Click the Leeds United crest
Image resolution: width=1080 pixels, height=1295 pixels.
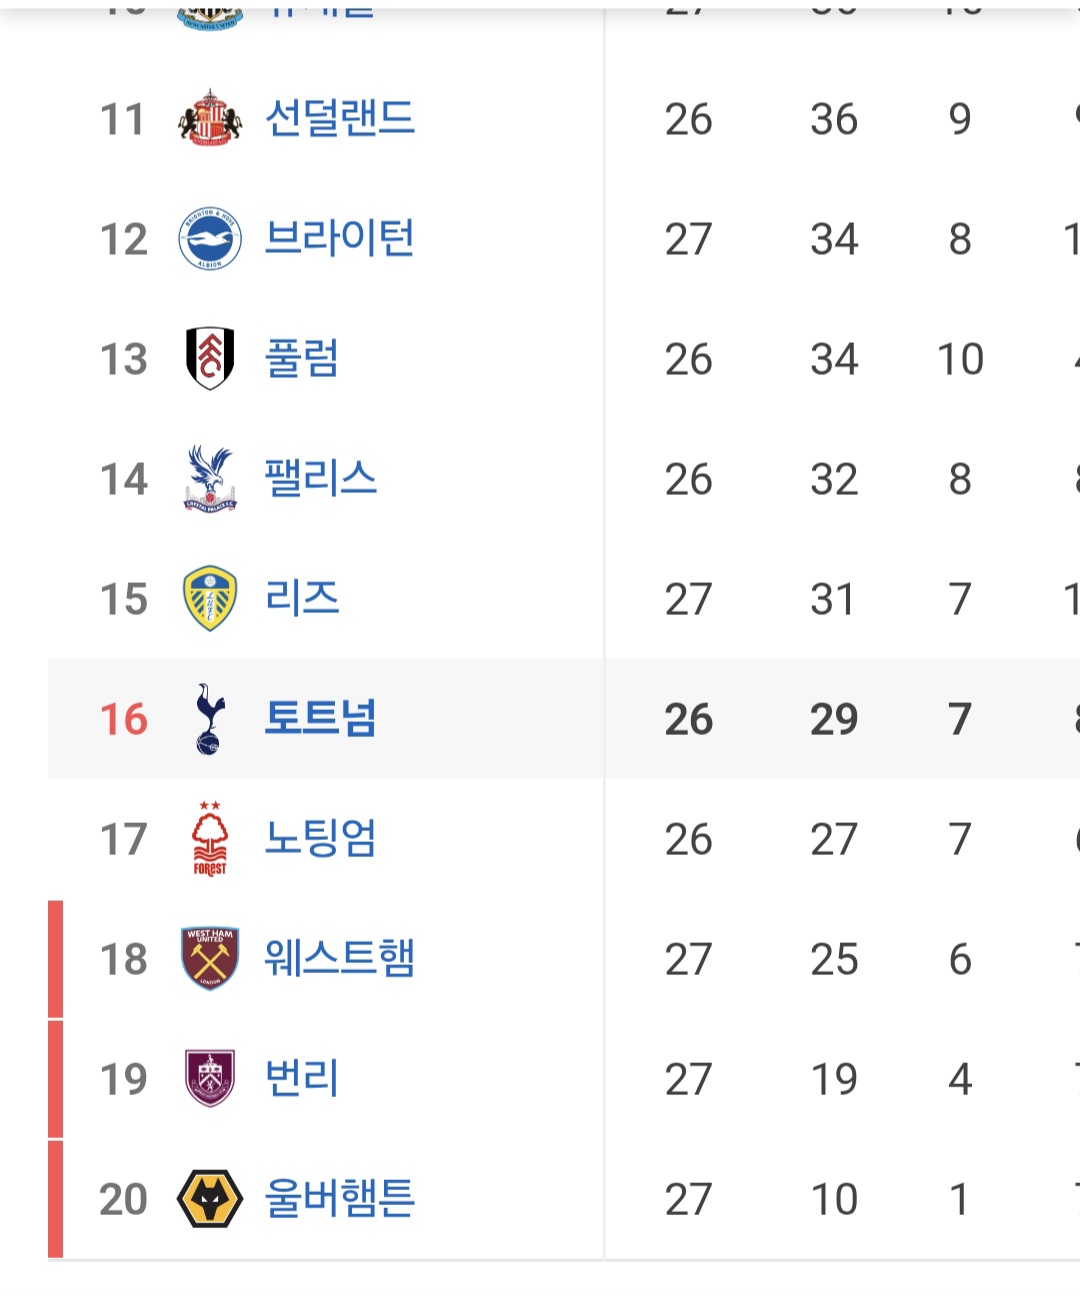tap(210, 598)
